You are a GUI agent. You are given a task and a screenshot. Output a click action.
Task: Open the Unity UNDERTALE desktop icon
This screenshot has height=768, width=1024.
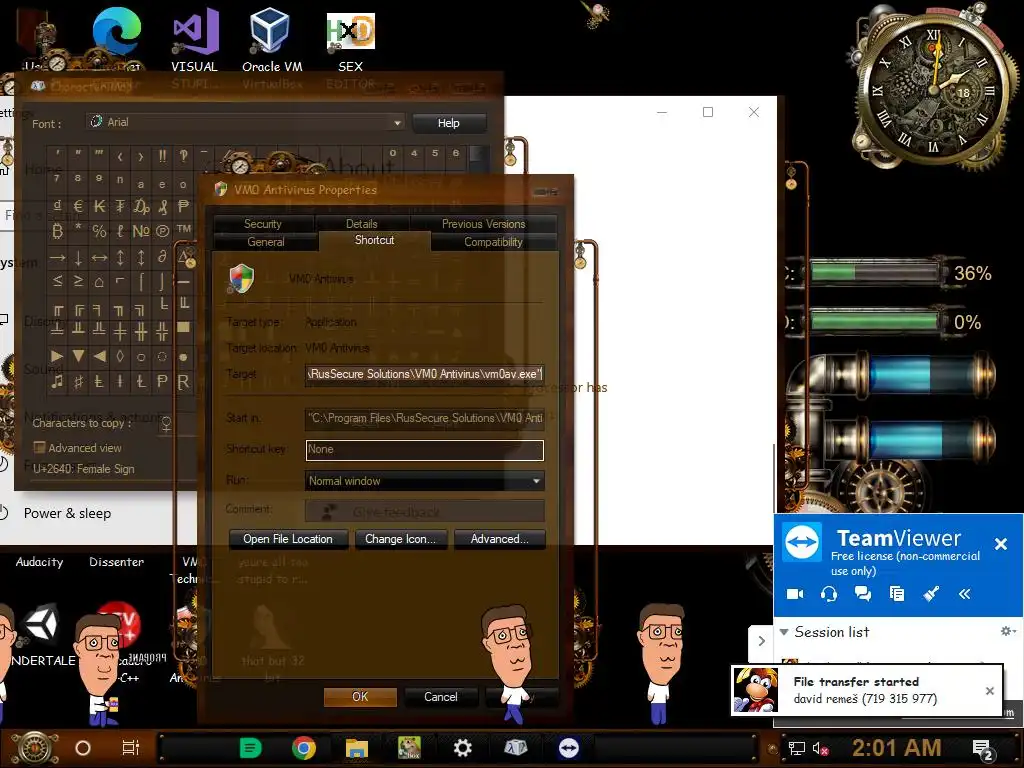coord(42,625)
